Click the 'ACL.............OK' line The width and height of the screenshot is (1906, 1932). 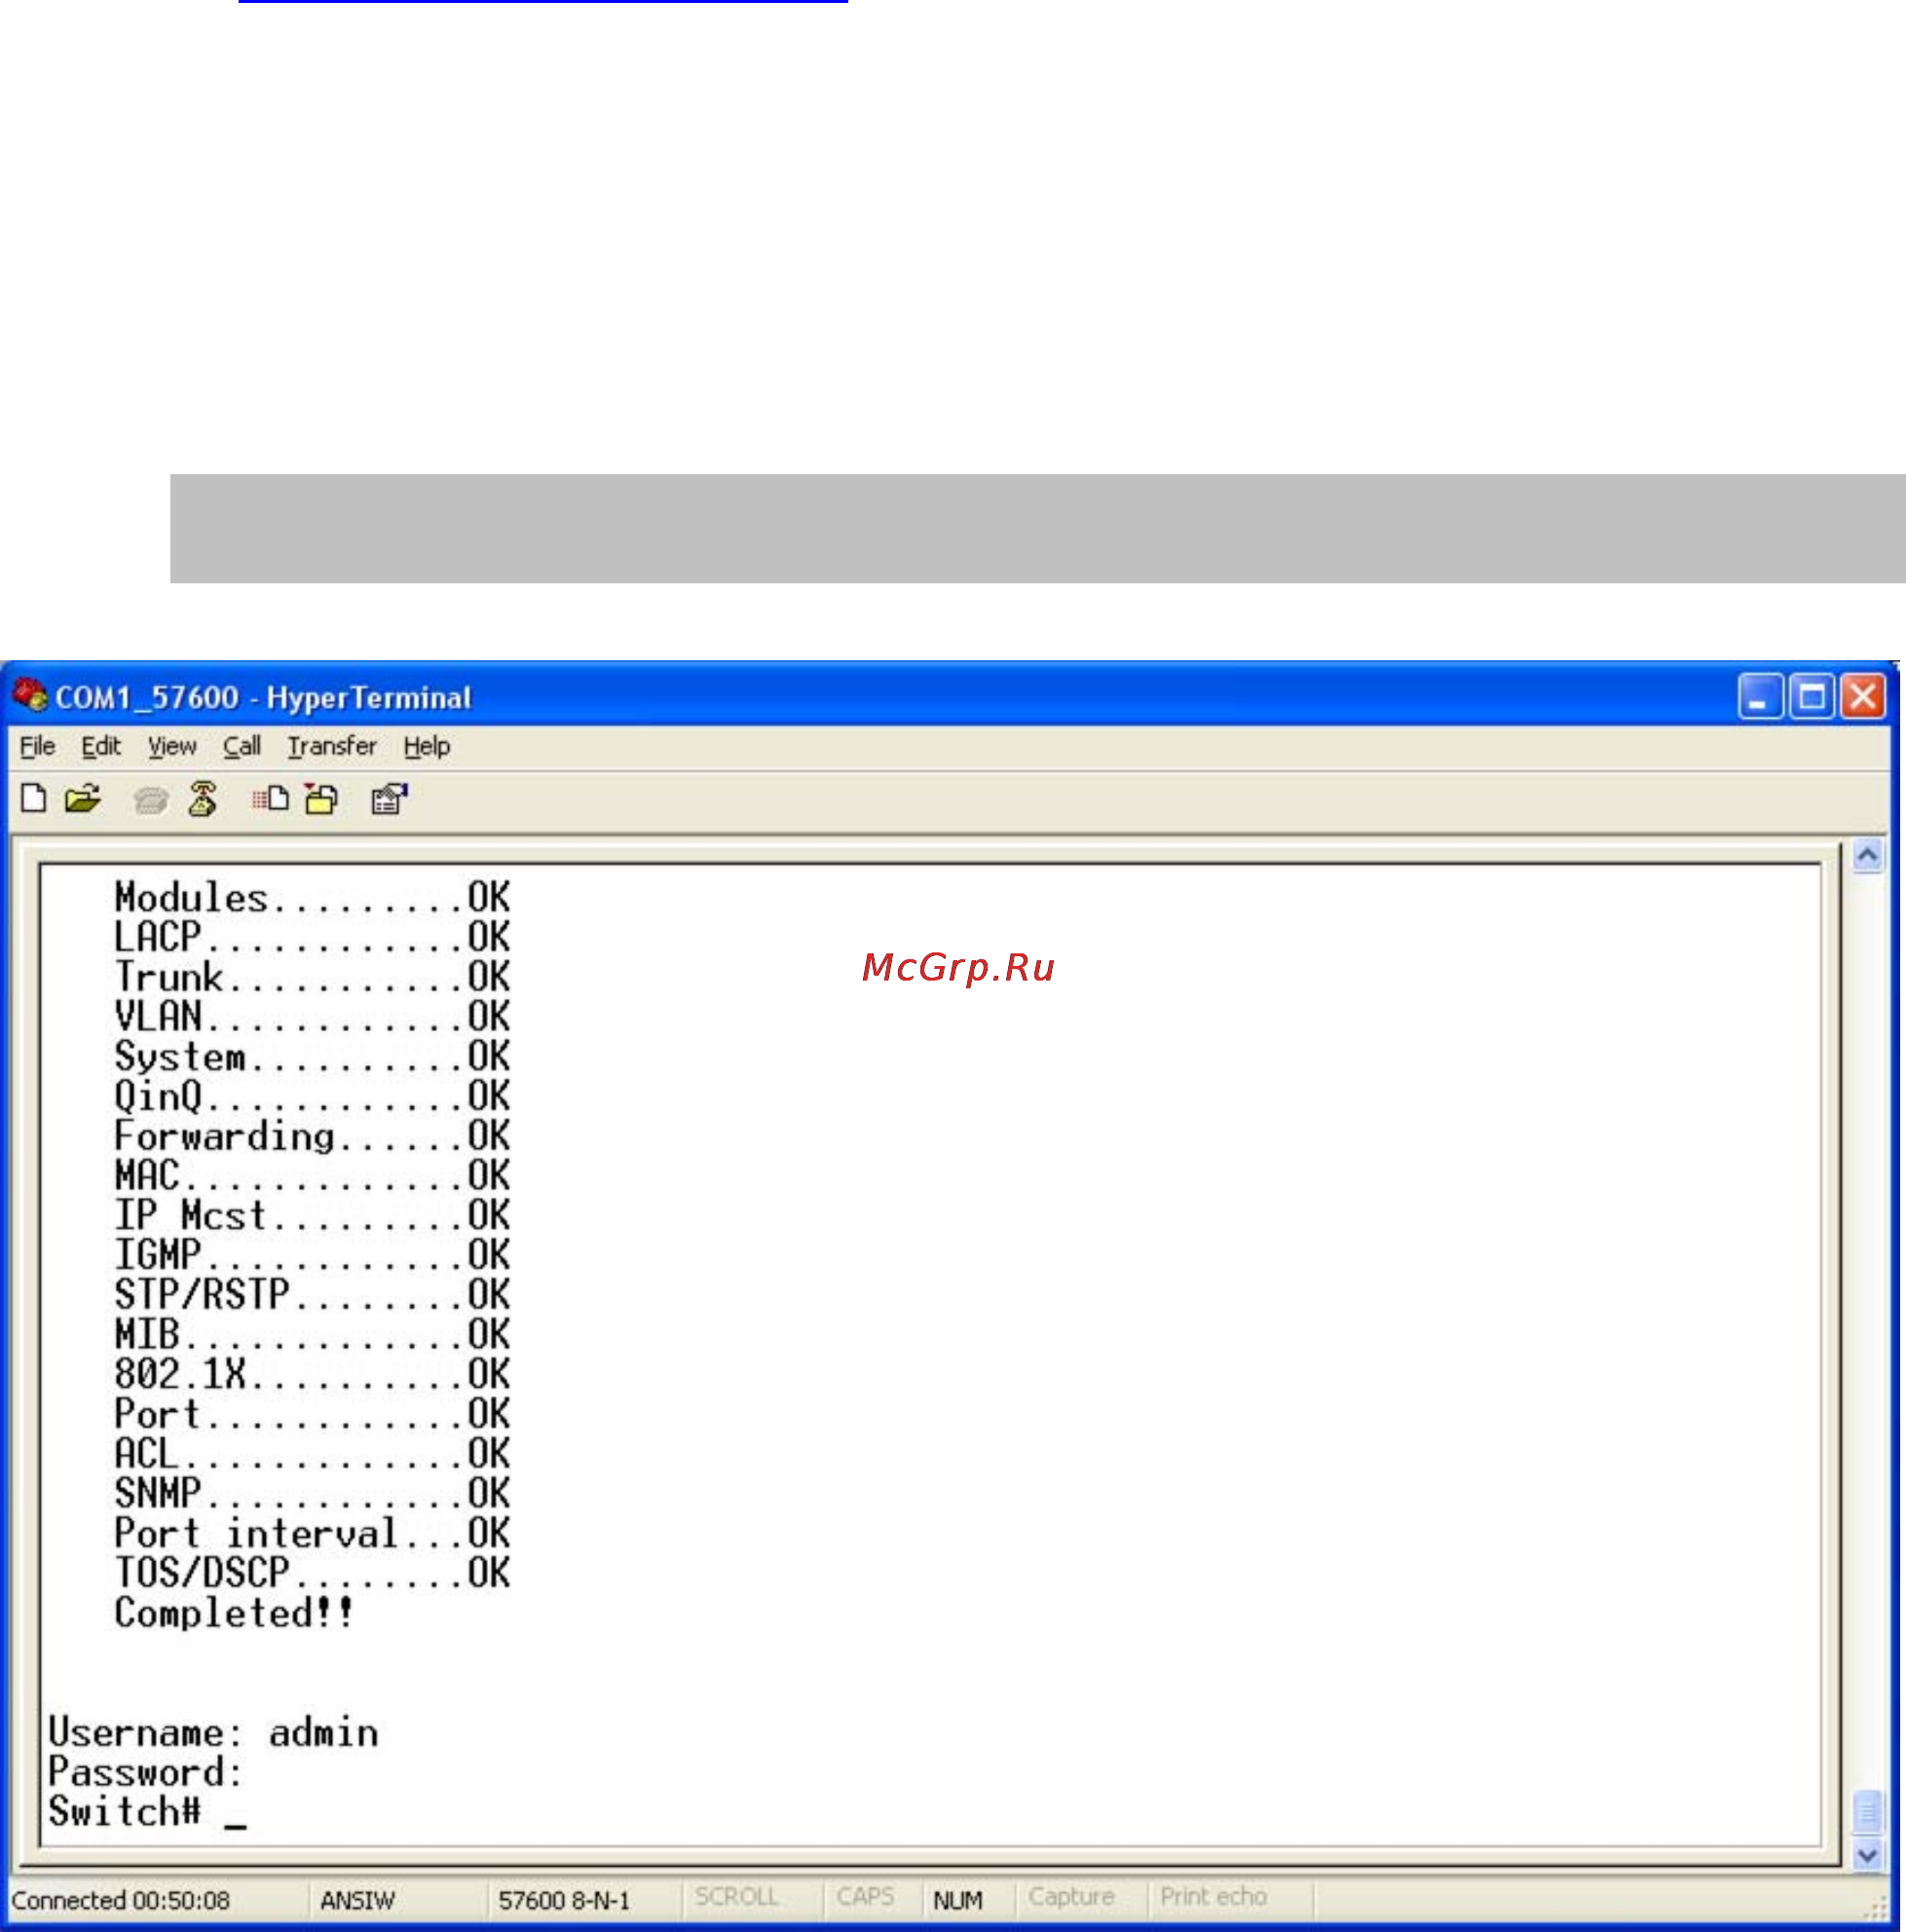(x=312, y=1453)
